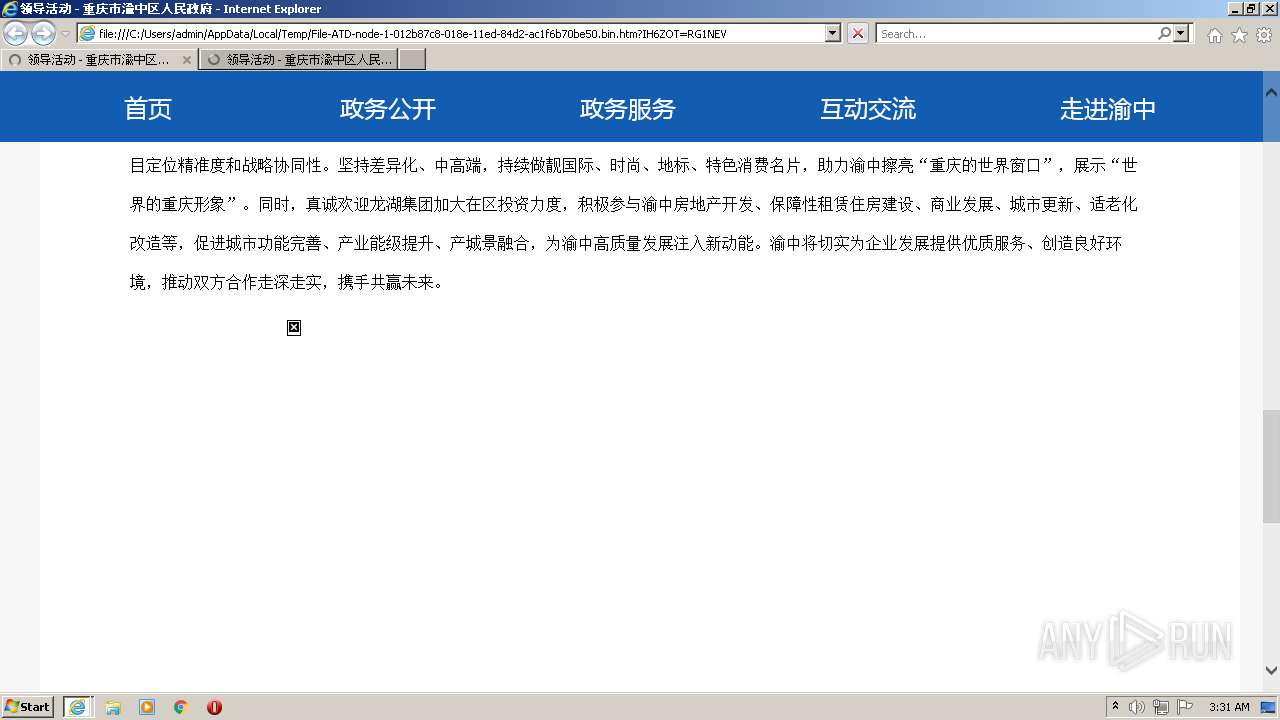Screen dimensions: 1280x720
Task: Open a new blank tab
Action: pyautogui.click(x=412, y=60)
